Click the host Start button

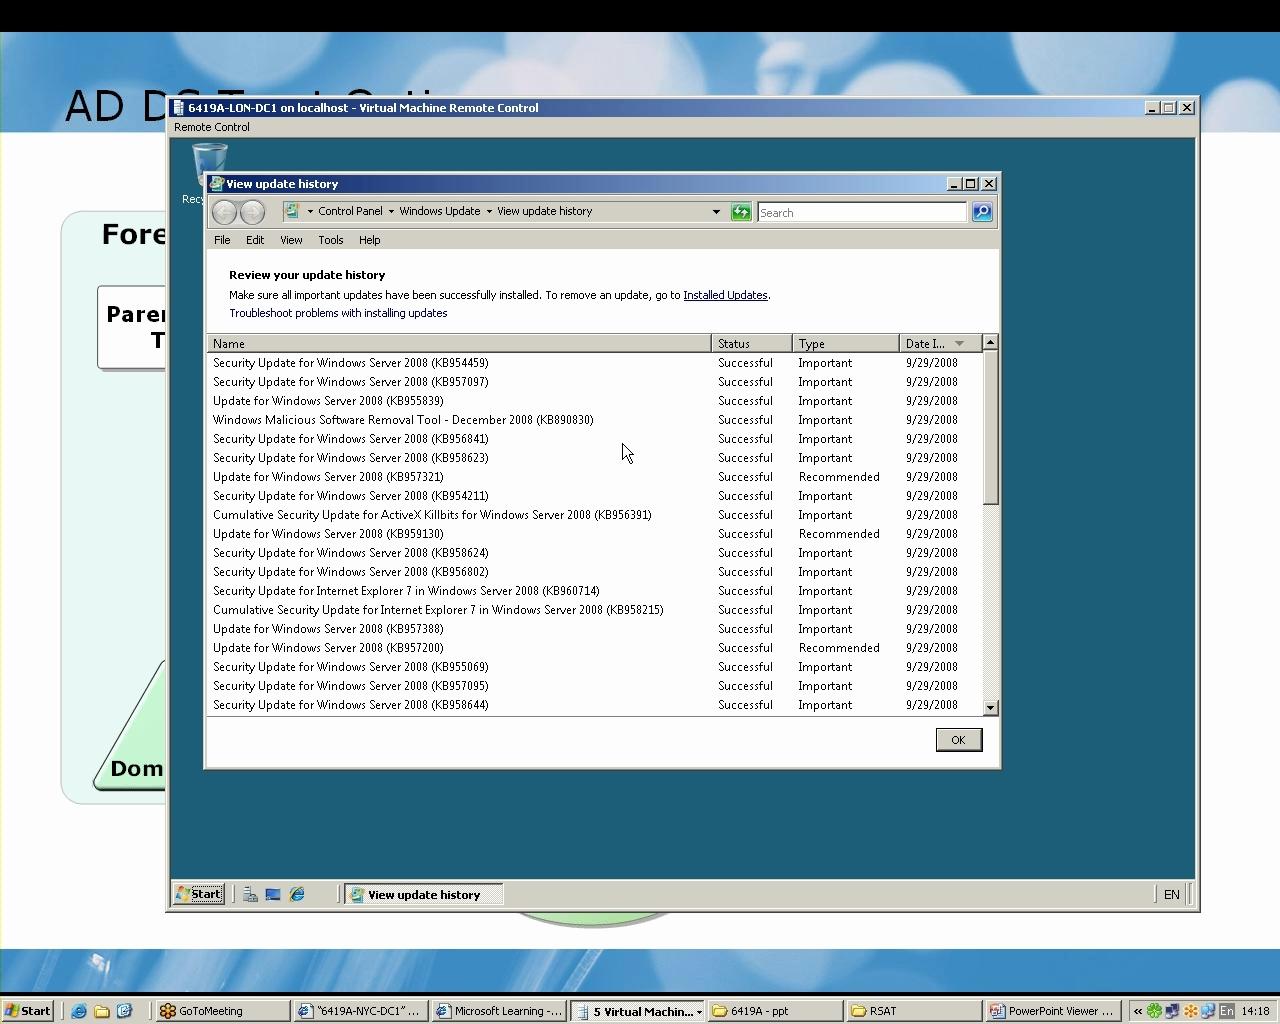(x=27, y=1011)
